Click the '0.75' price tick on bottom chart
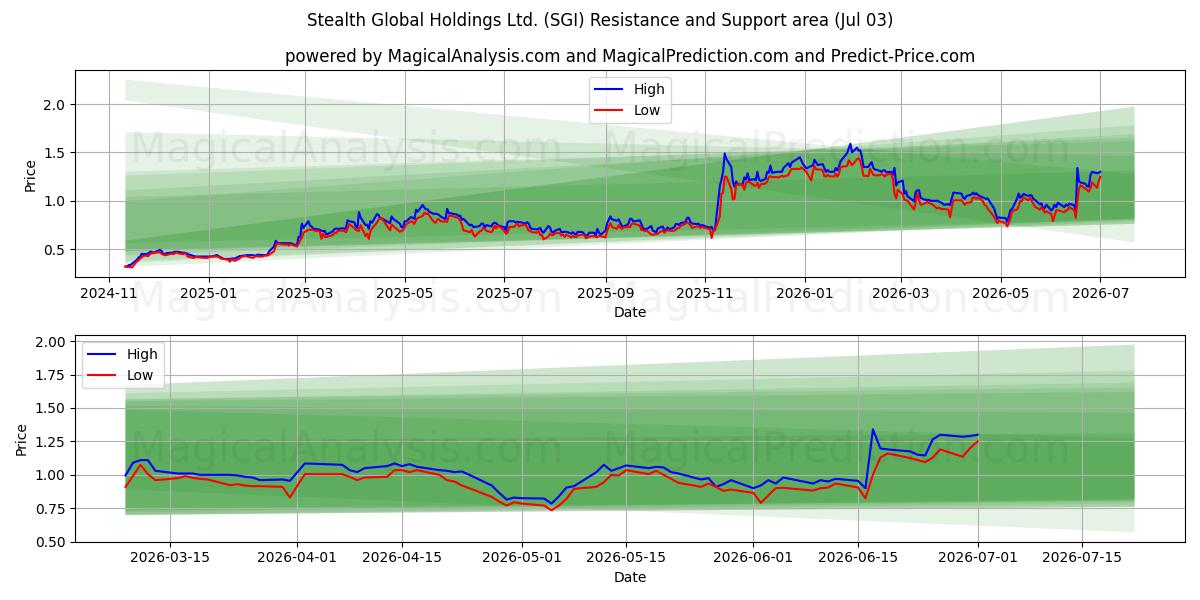This screenshot has width=1200, height=600. point(50,509)
